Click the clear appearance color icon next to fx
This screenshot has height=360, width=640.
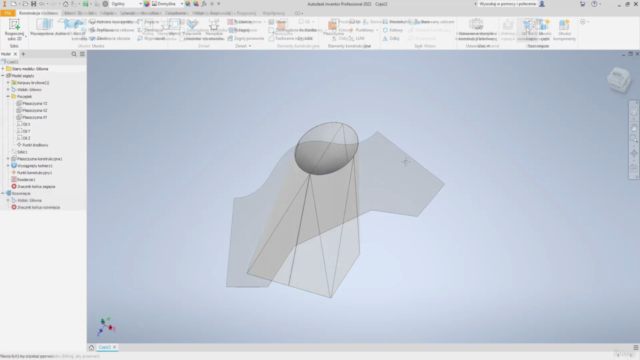click(x=196, y=4)
